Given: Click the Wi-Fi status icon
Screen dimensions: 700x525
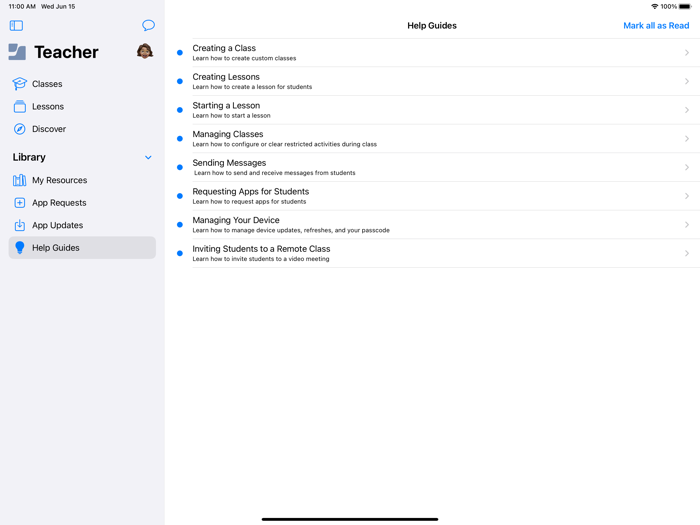Looking at the screenshot, I should pyautogui.click(x=654, y=6).
